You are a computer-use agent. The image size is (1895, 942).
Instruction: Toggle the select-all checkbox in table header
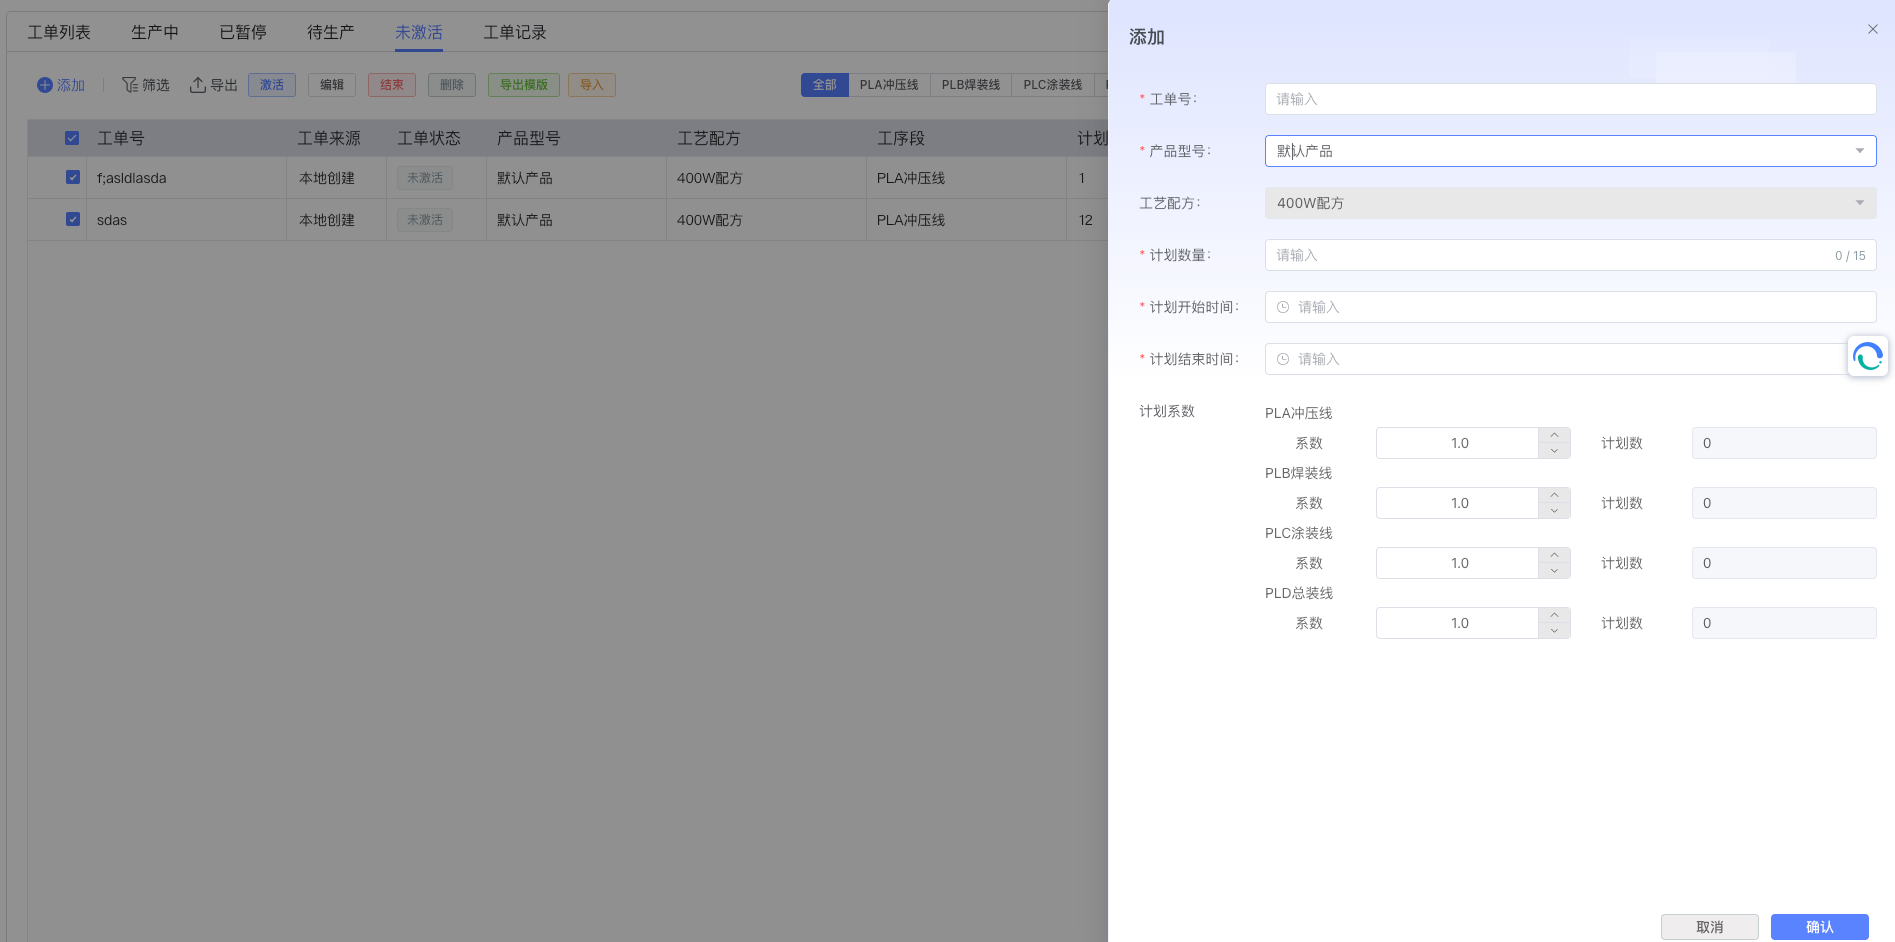(72, 138)
